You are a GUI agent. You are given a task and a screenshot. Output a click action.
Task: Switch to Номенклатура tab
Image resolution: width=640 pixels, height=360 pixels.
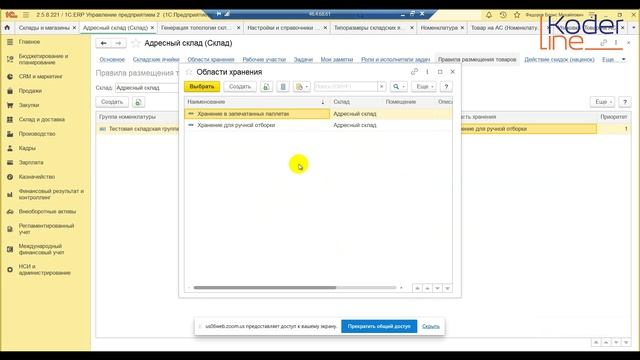439,28
